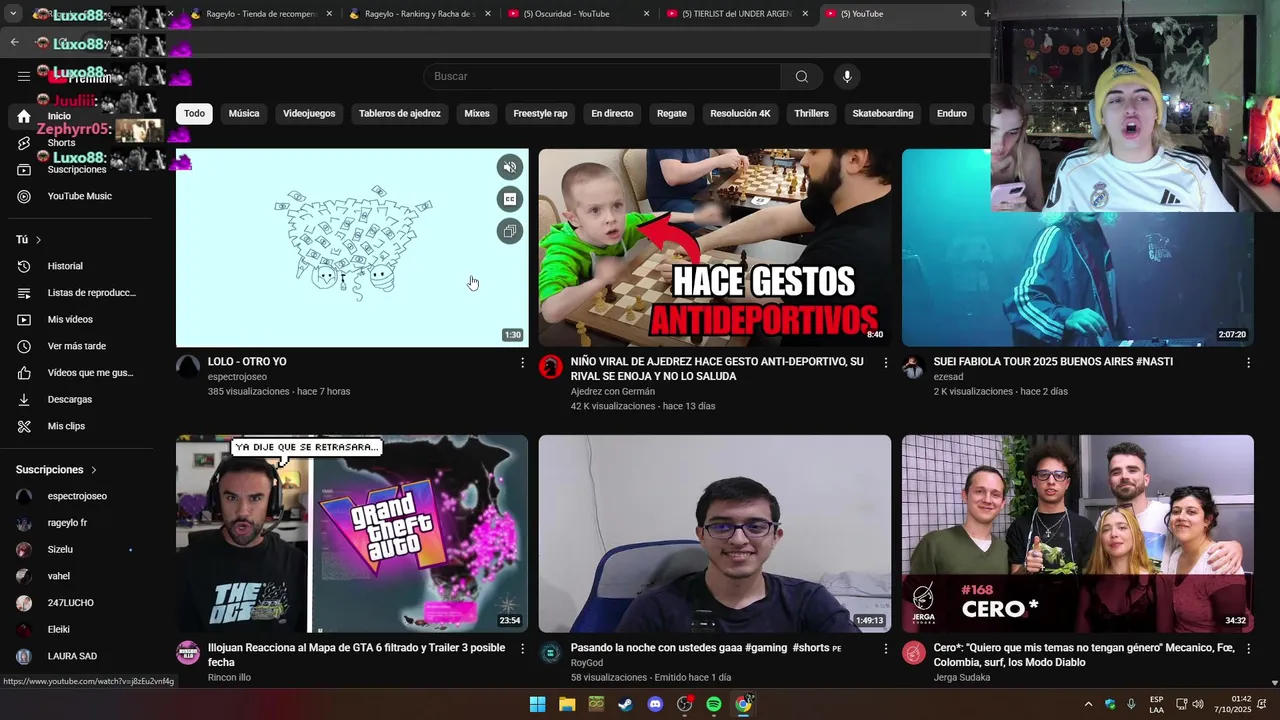Open Vídeos que me gustan in sidebar

(x=80, y=373)
